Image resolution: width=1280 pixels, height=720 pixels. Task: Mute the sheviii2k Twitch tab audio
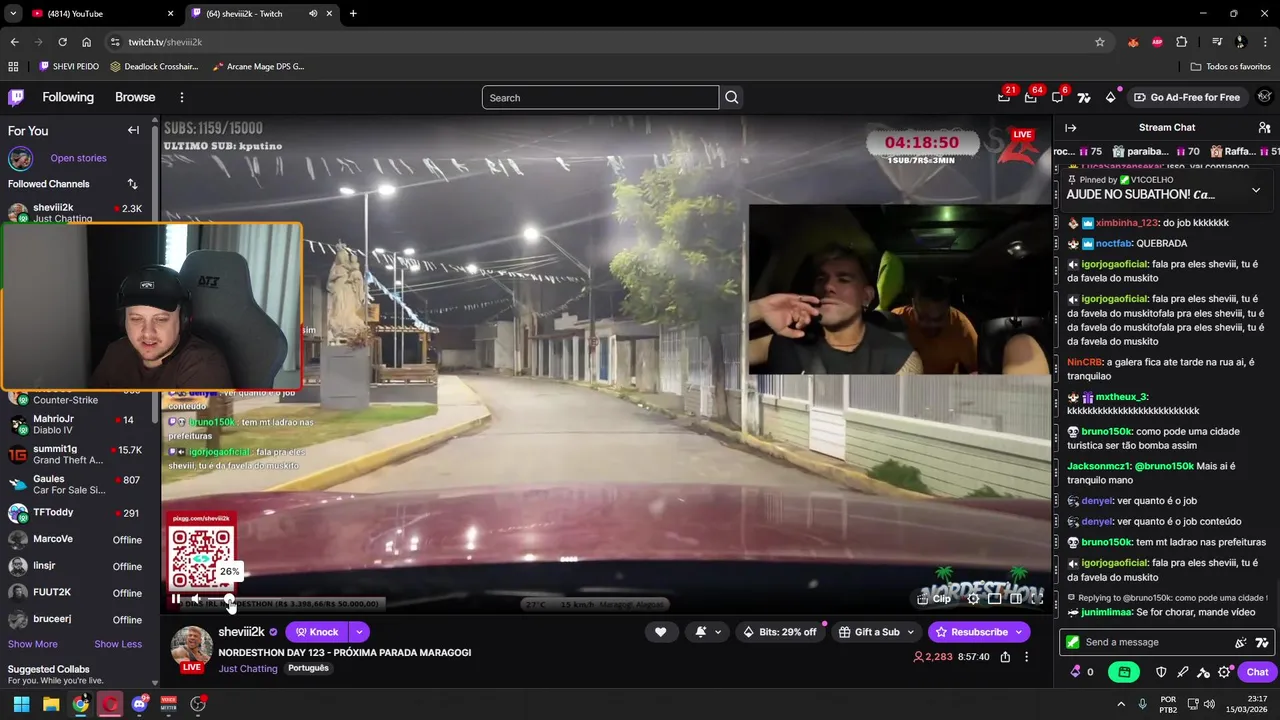[313, 14]
